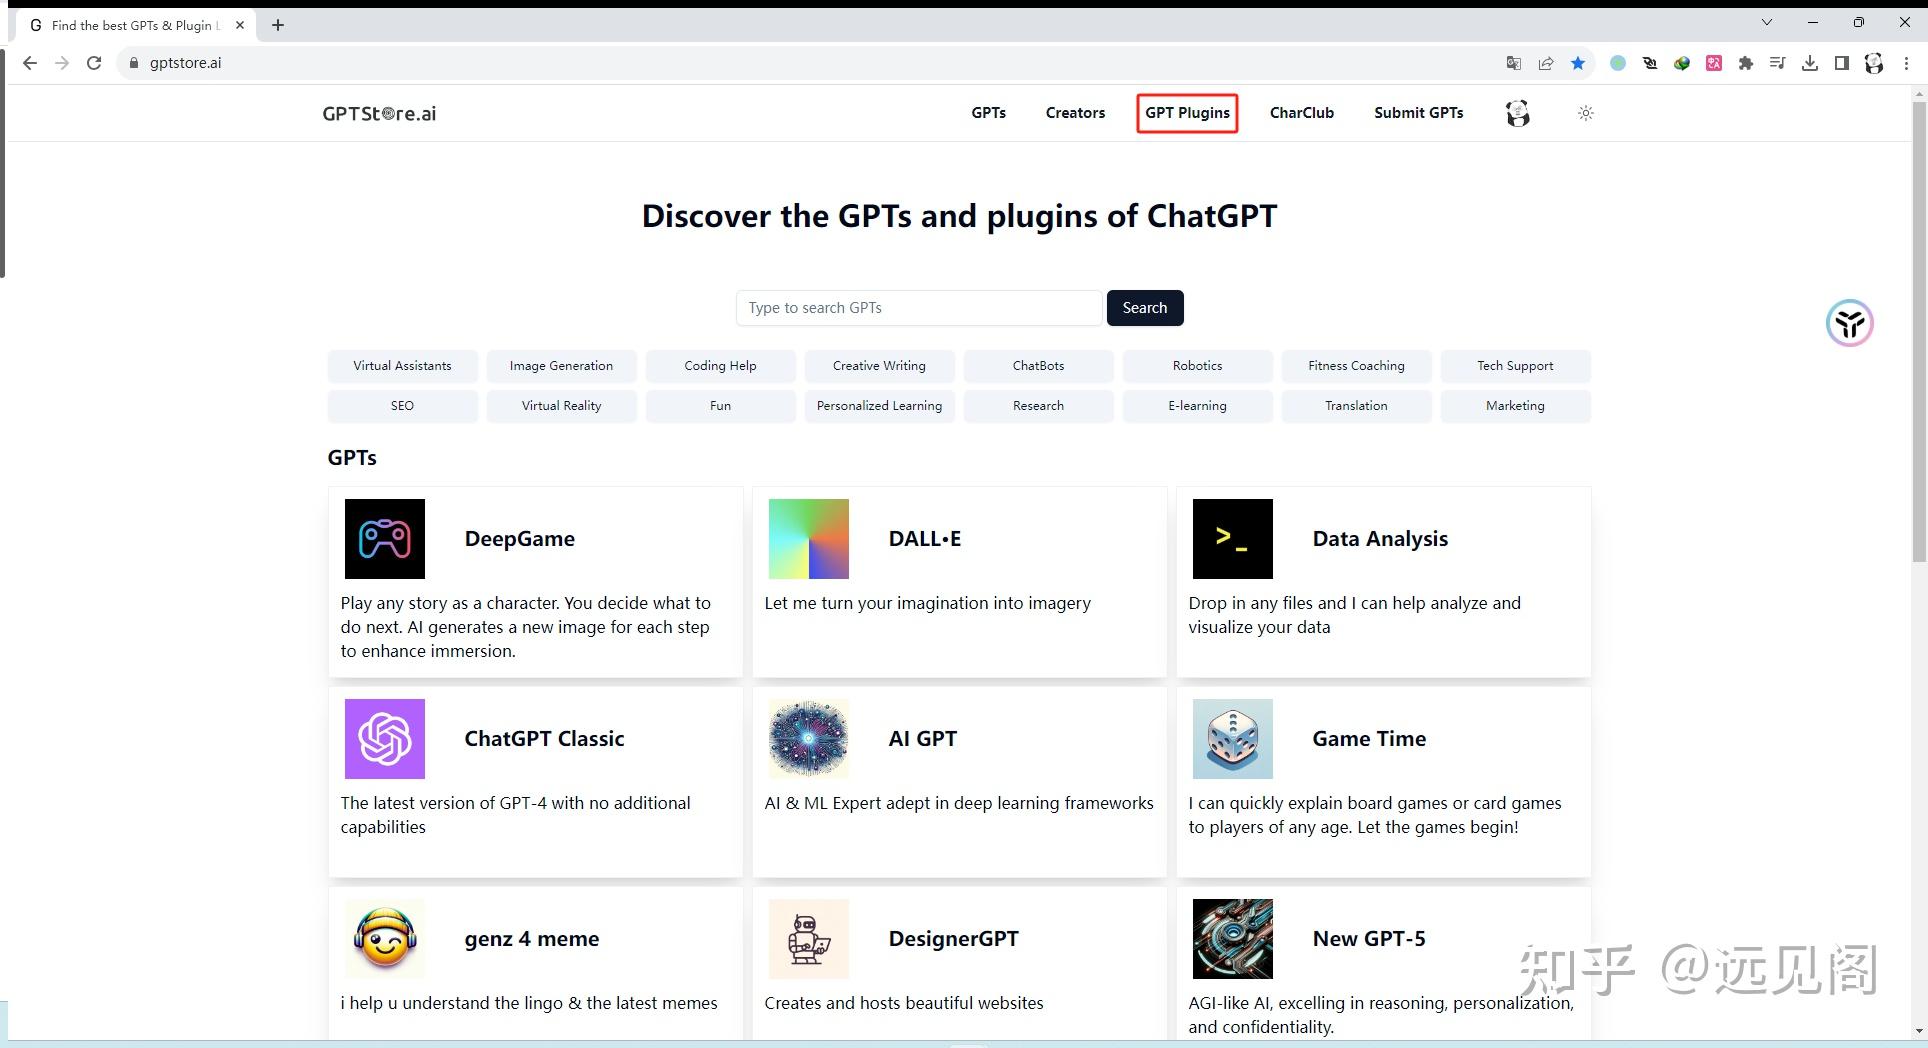1928x1048 pixels.
Task: Select Creators in the navigation bar
Action: tap(1075, 113)
